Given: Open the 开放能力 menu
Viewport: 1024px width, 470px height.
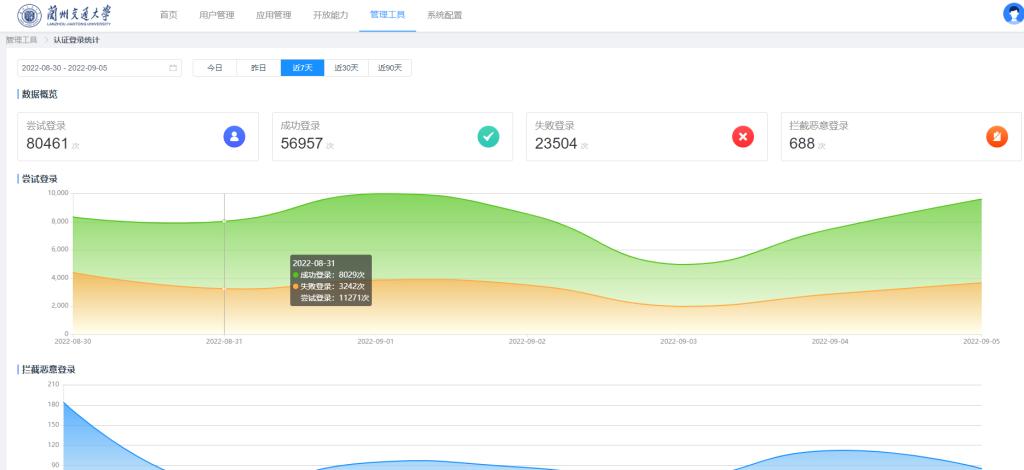Looking at the screenshot, I should pyautogui.click(x=330, y=15).
